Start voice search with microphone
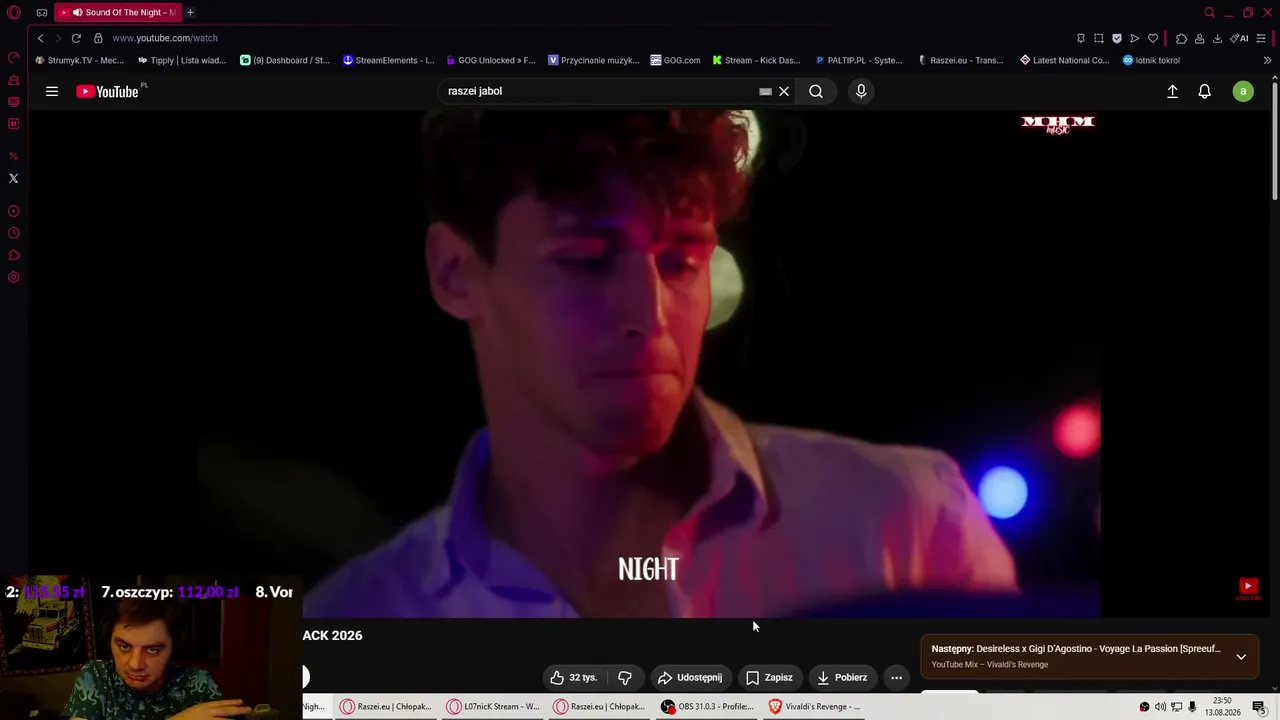 point(861,91)
